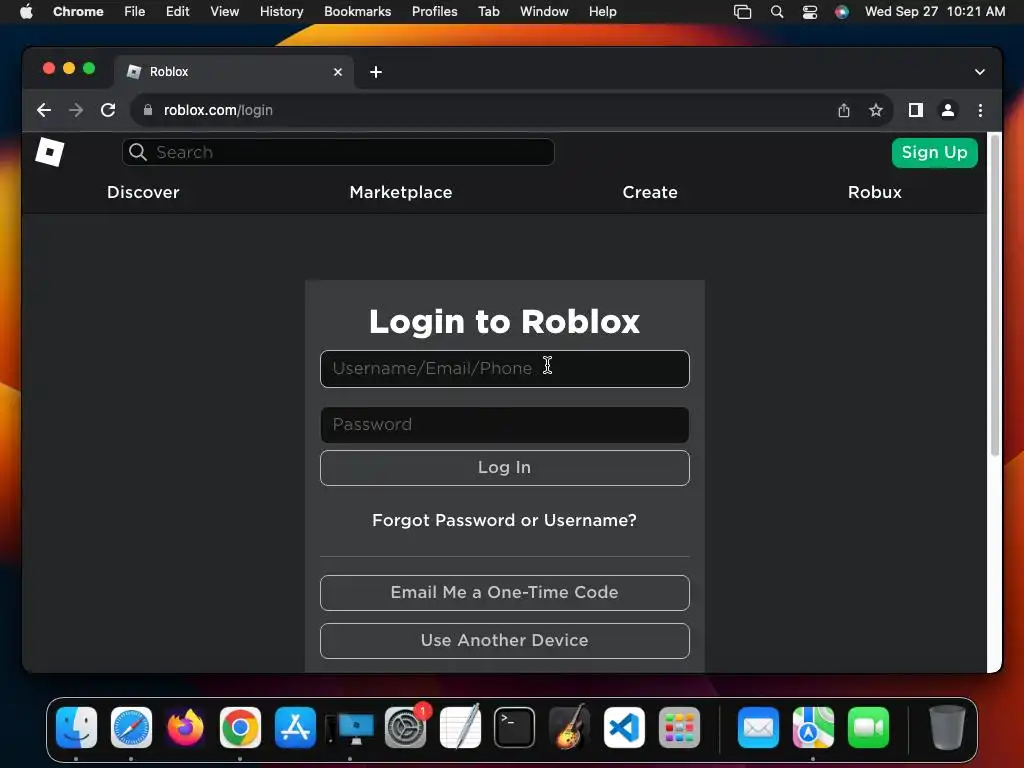Open the Trash in the Dock

[947, 728]
